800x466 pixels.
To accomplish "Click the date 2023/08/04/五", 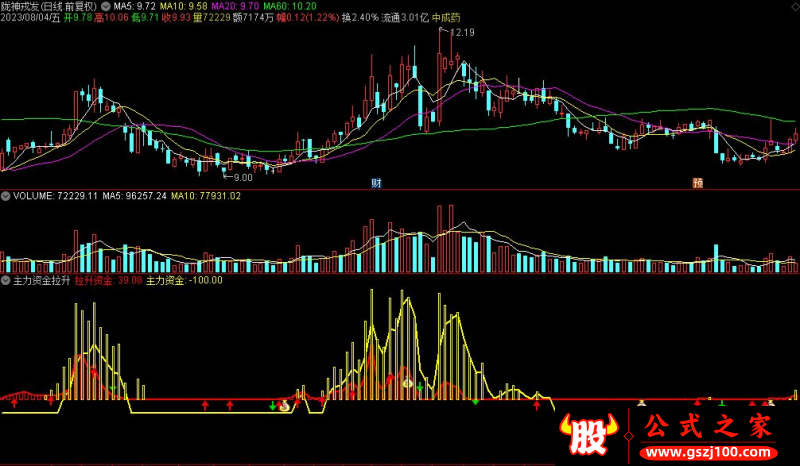I will coord(30,18).
